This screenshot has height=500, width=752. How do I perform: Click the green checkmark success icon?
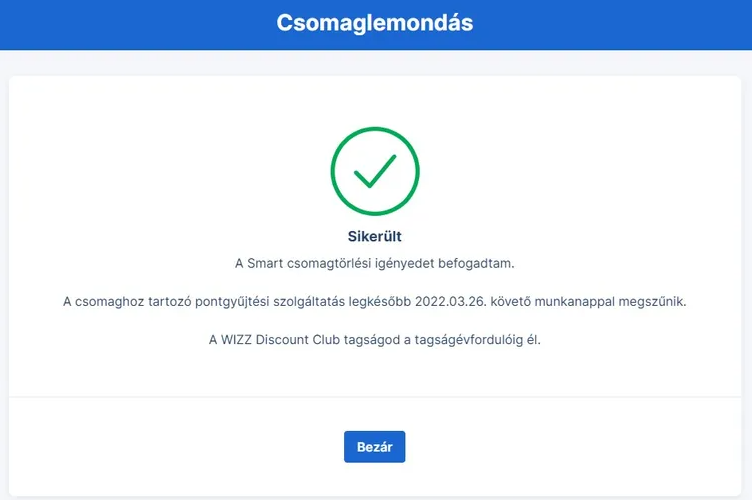[x=375, y=171]
